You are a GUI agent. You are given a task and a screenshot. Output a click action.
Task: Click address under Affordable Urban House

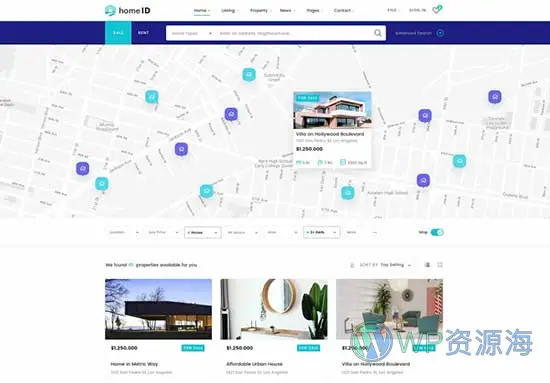[257, 372]
